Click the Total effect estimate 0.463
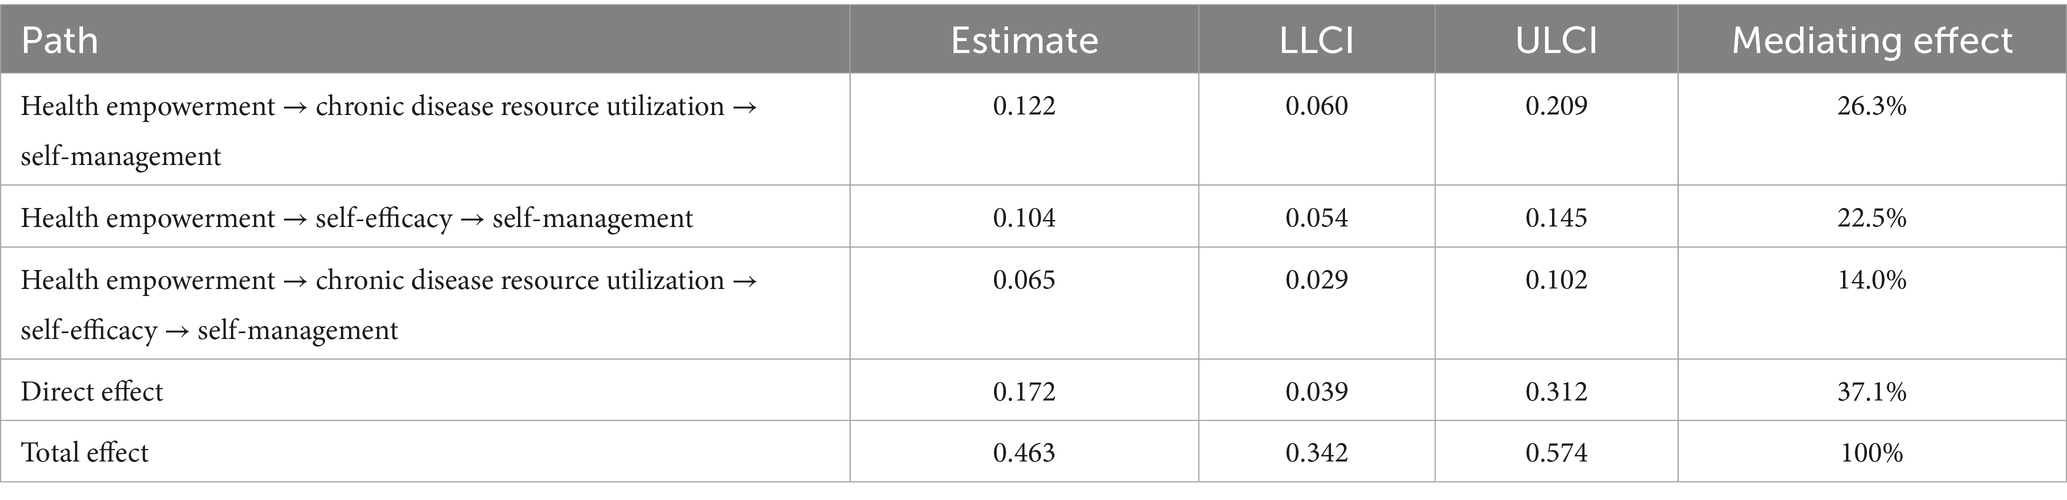Viewport: 2067px width, 500px height. 1024,452
